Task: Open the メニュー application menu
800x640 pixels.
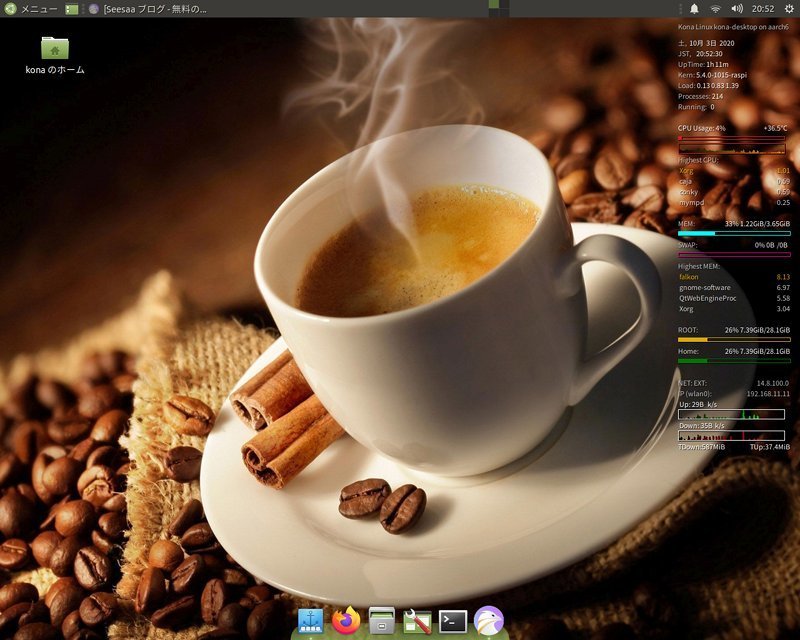Action: click(38, 9)
